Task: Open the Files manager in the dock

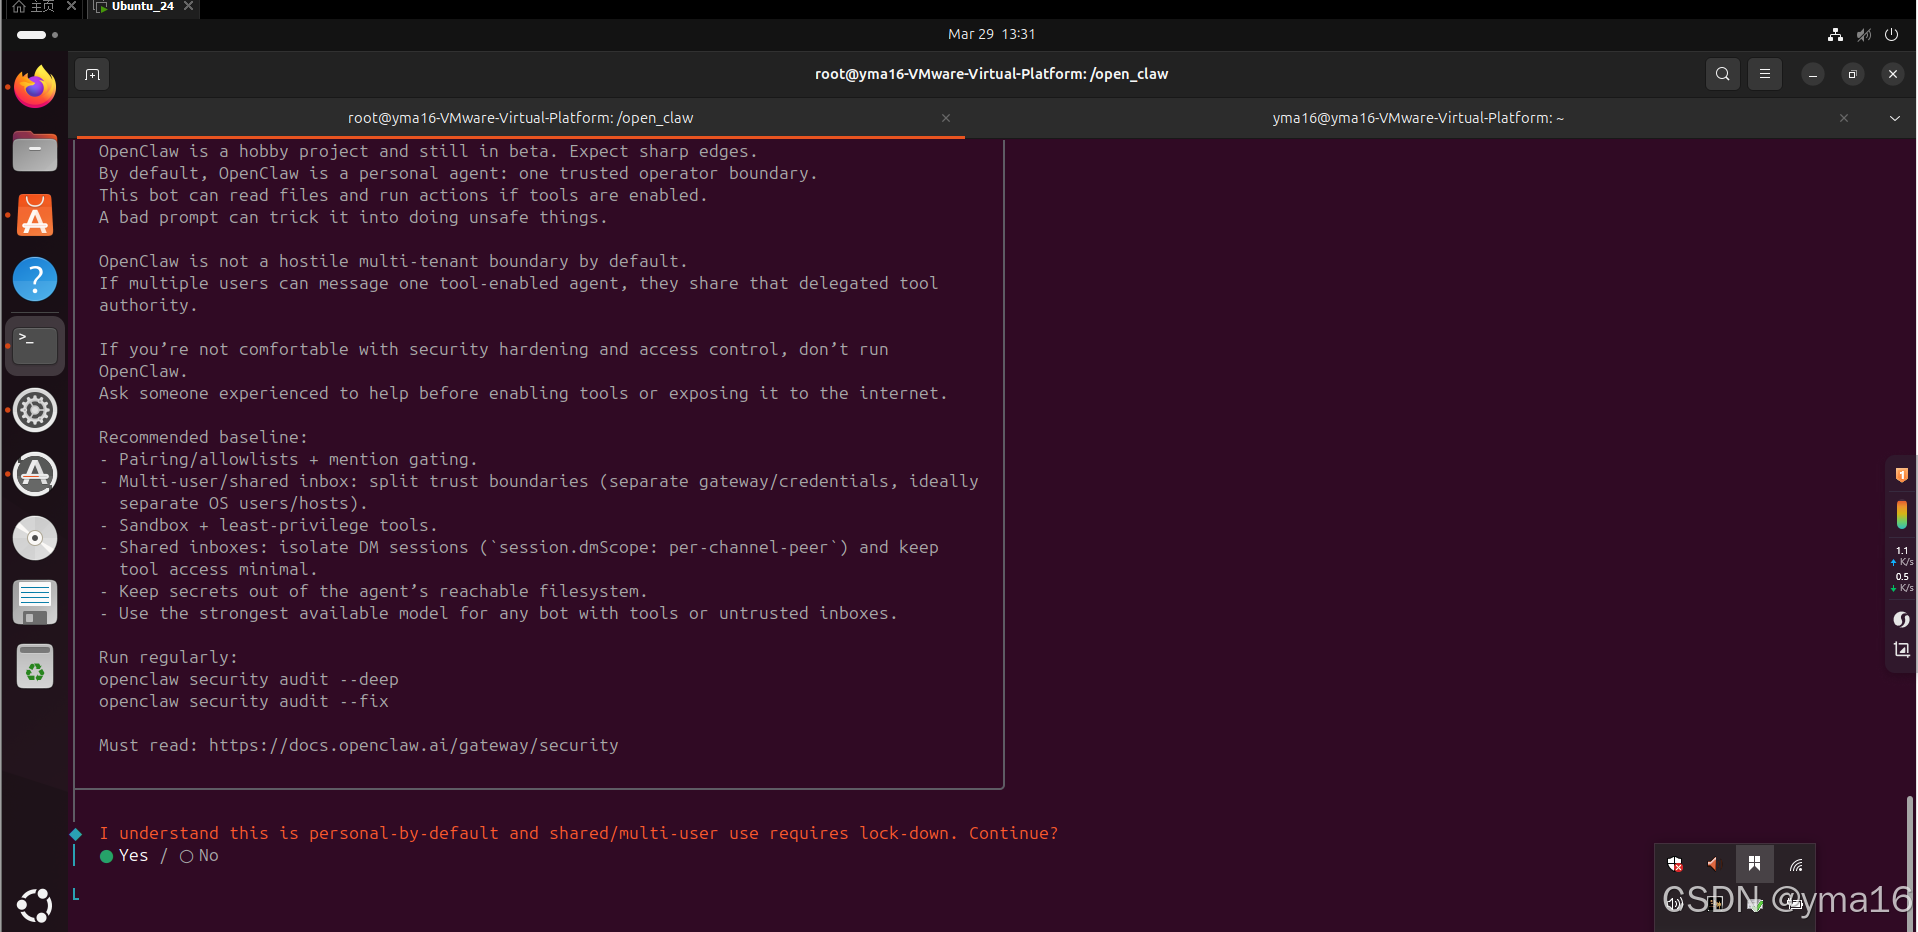Action: [x=35, y=152]
